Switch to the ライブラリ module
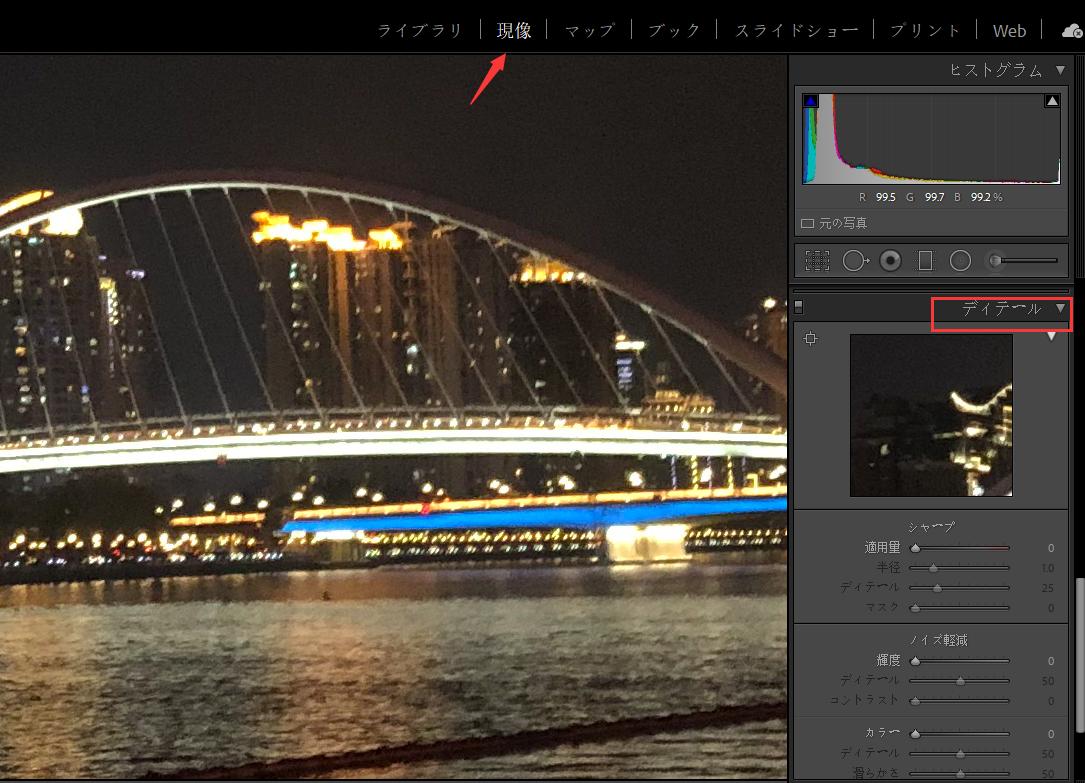This screenshot has height=783, width=1085. (420, 31)
